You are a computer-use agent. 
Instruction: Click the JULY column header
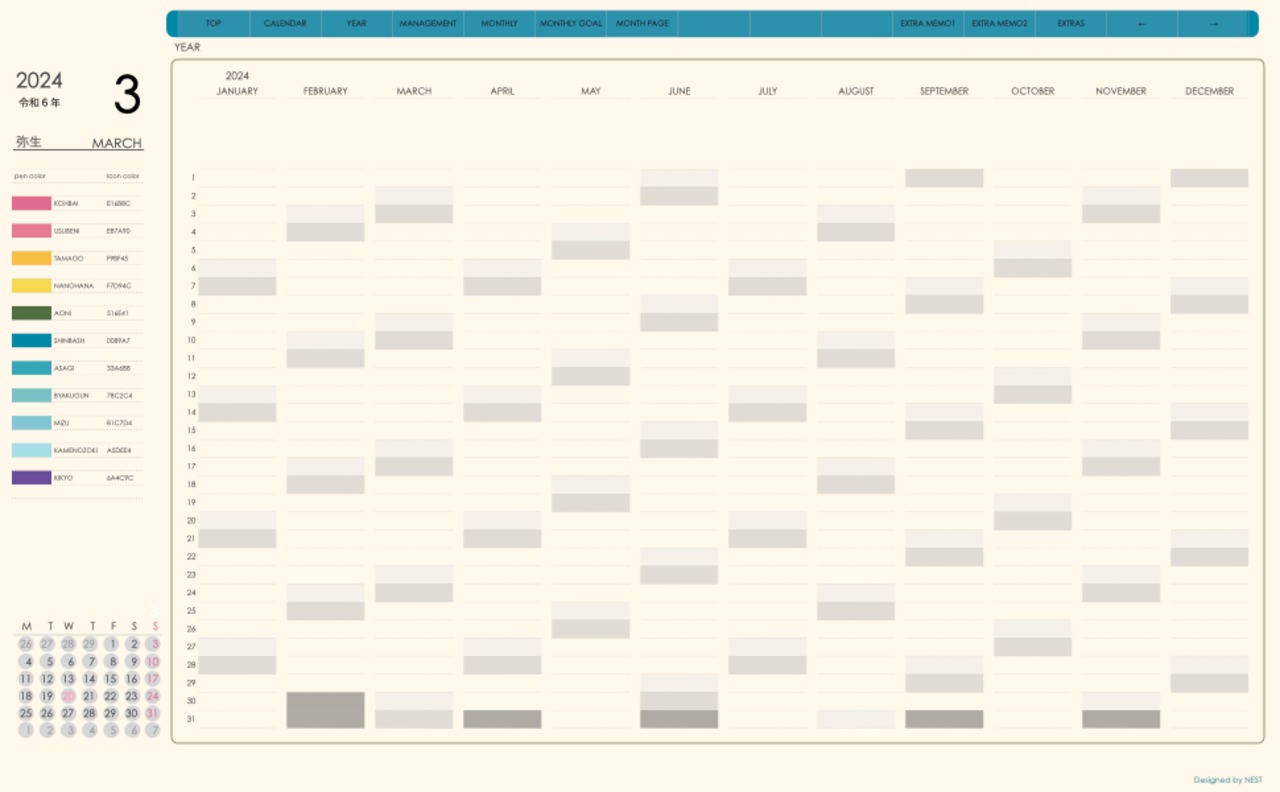[x=768, y=91]
